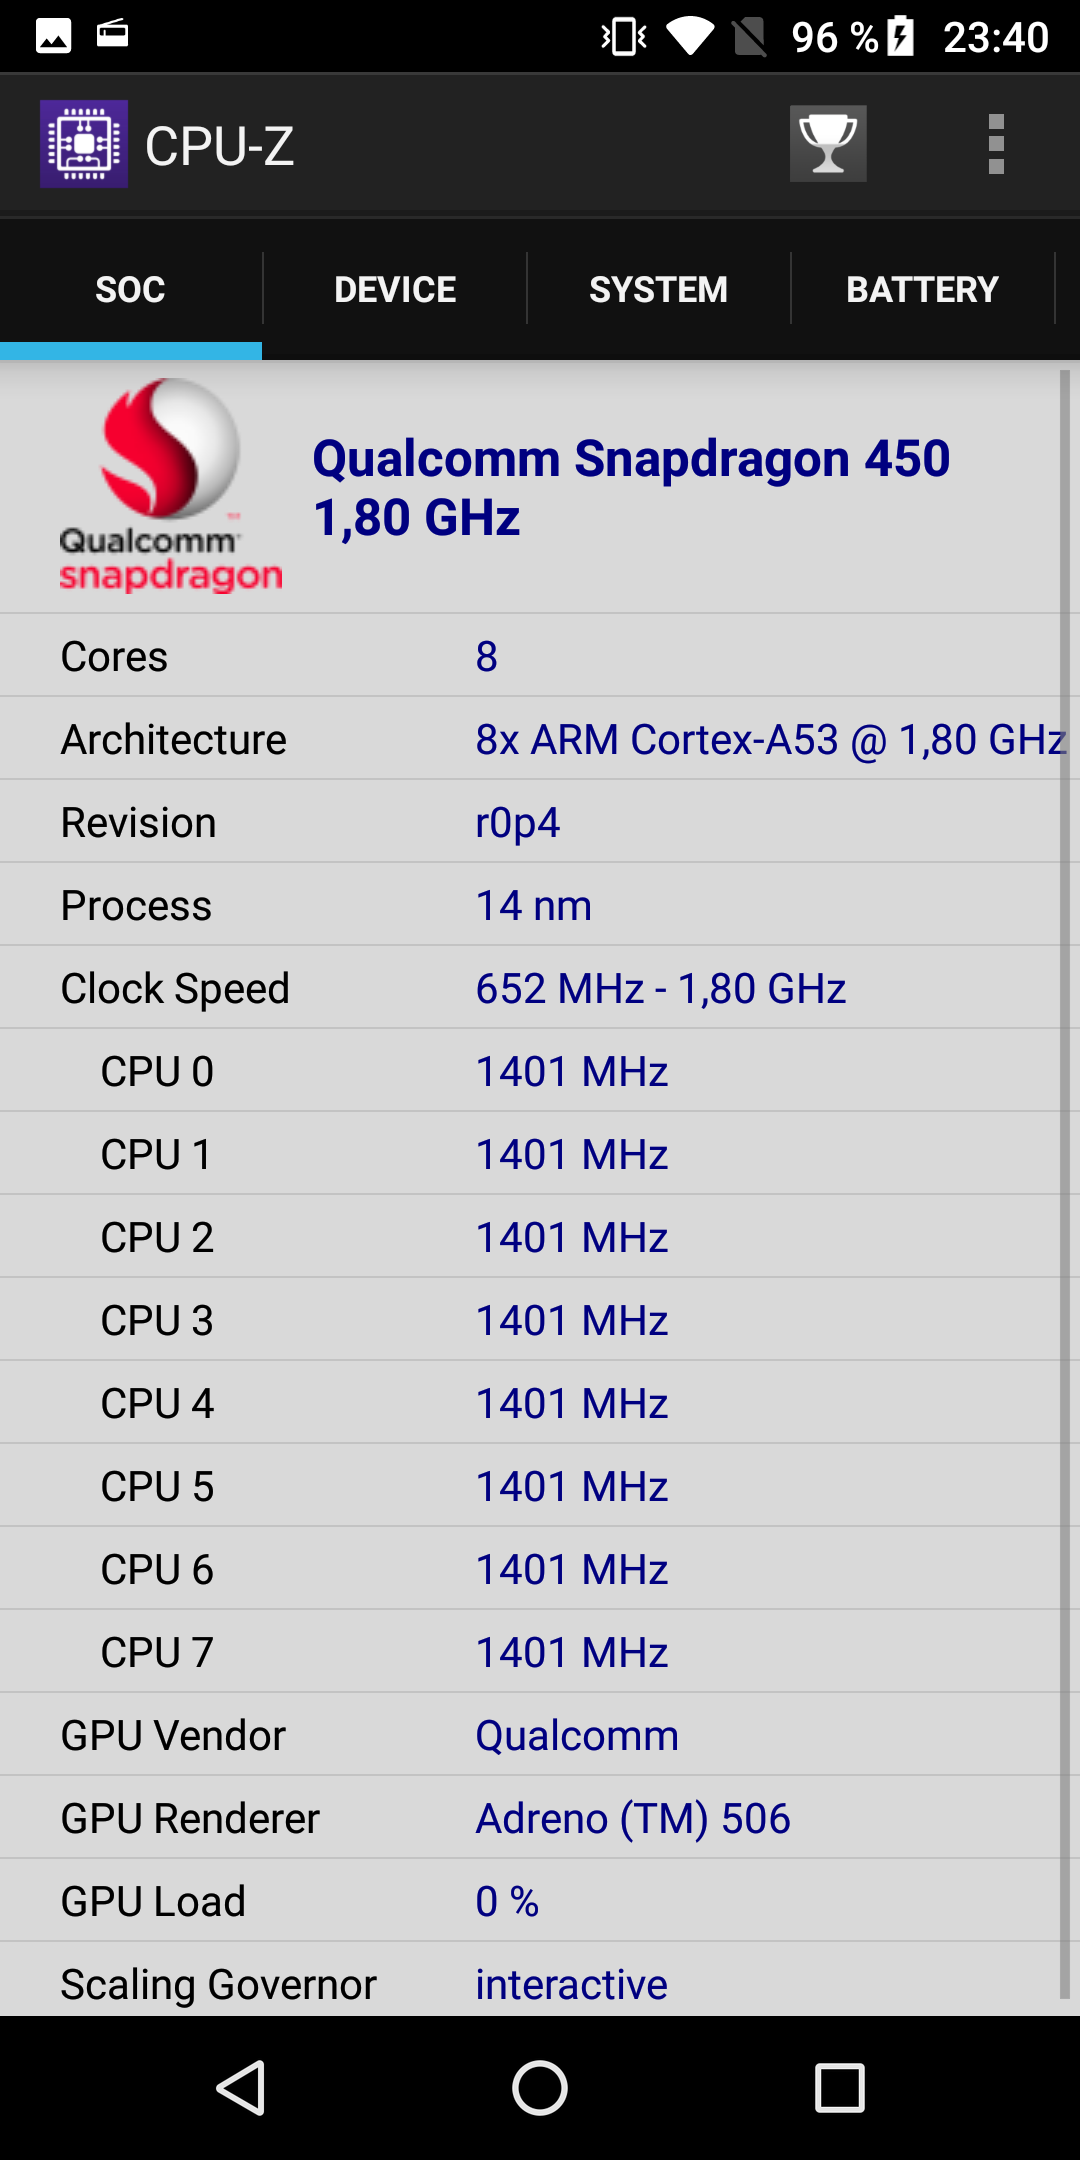1080x2160 pixels.
Task: Tap the recent apps square button
Action: point(840,2088)
